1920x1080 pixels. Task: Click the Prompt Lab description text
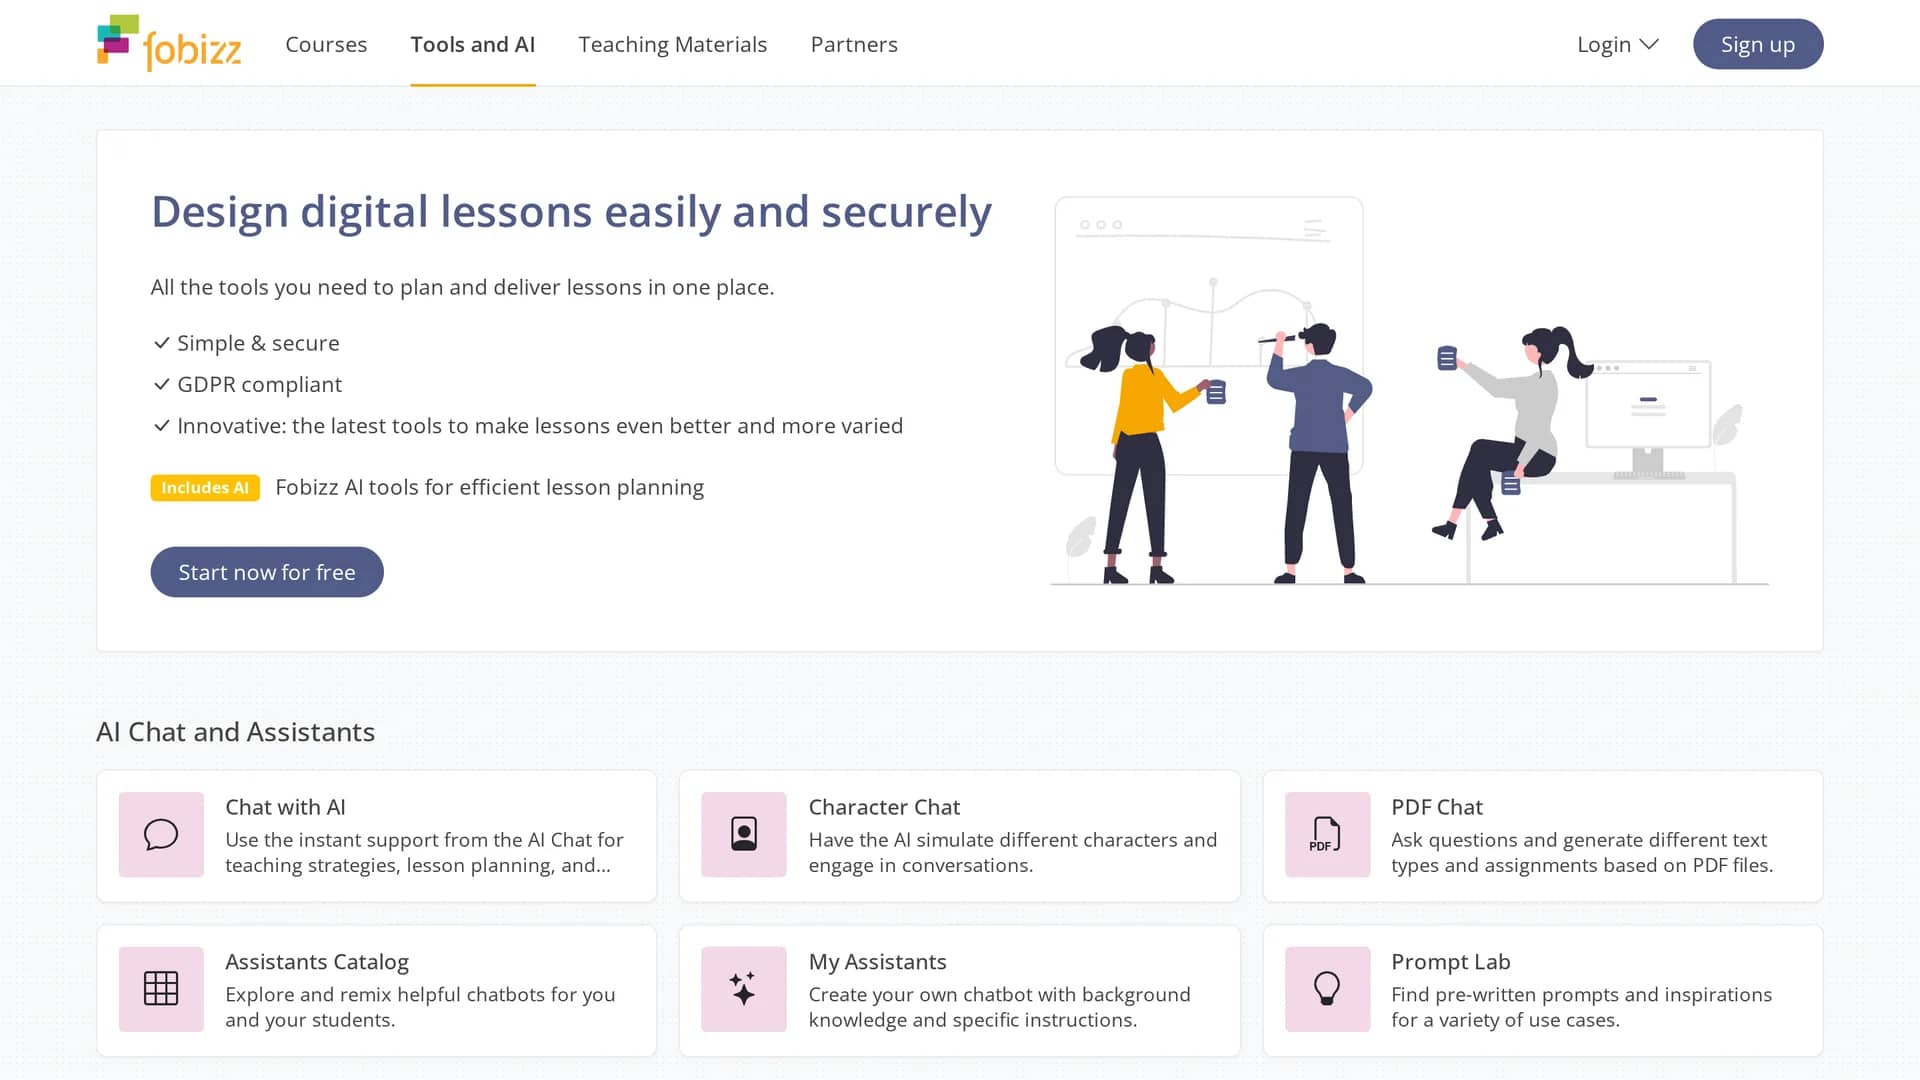pyautogui.click(x=1581, y=1007)
